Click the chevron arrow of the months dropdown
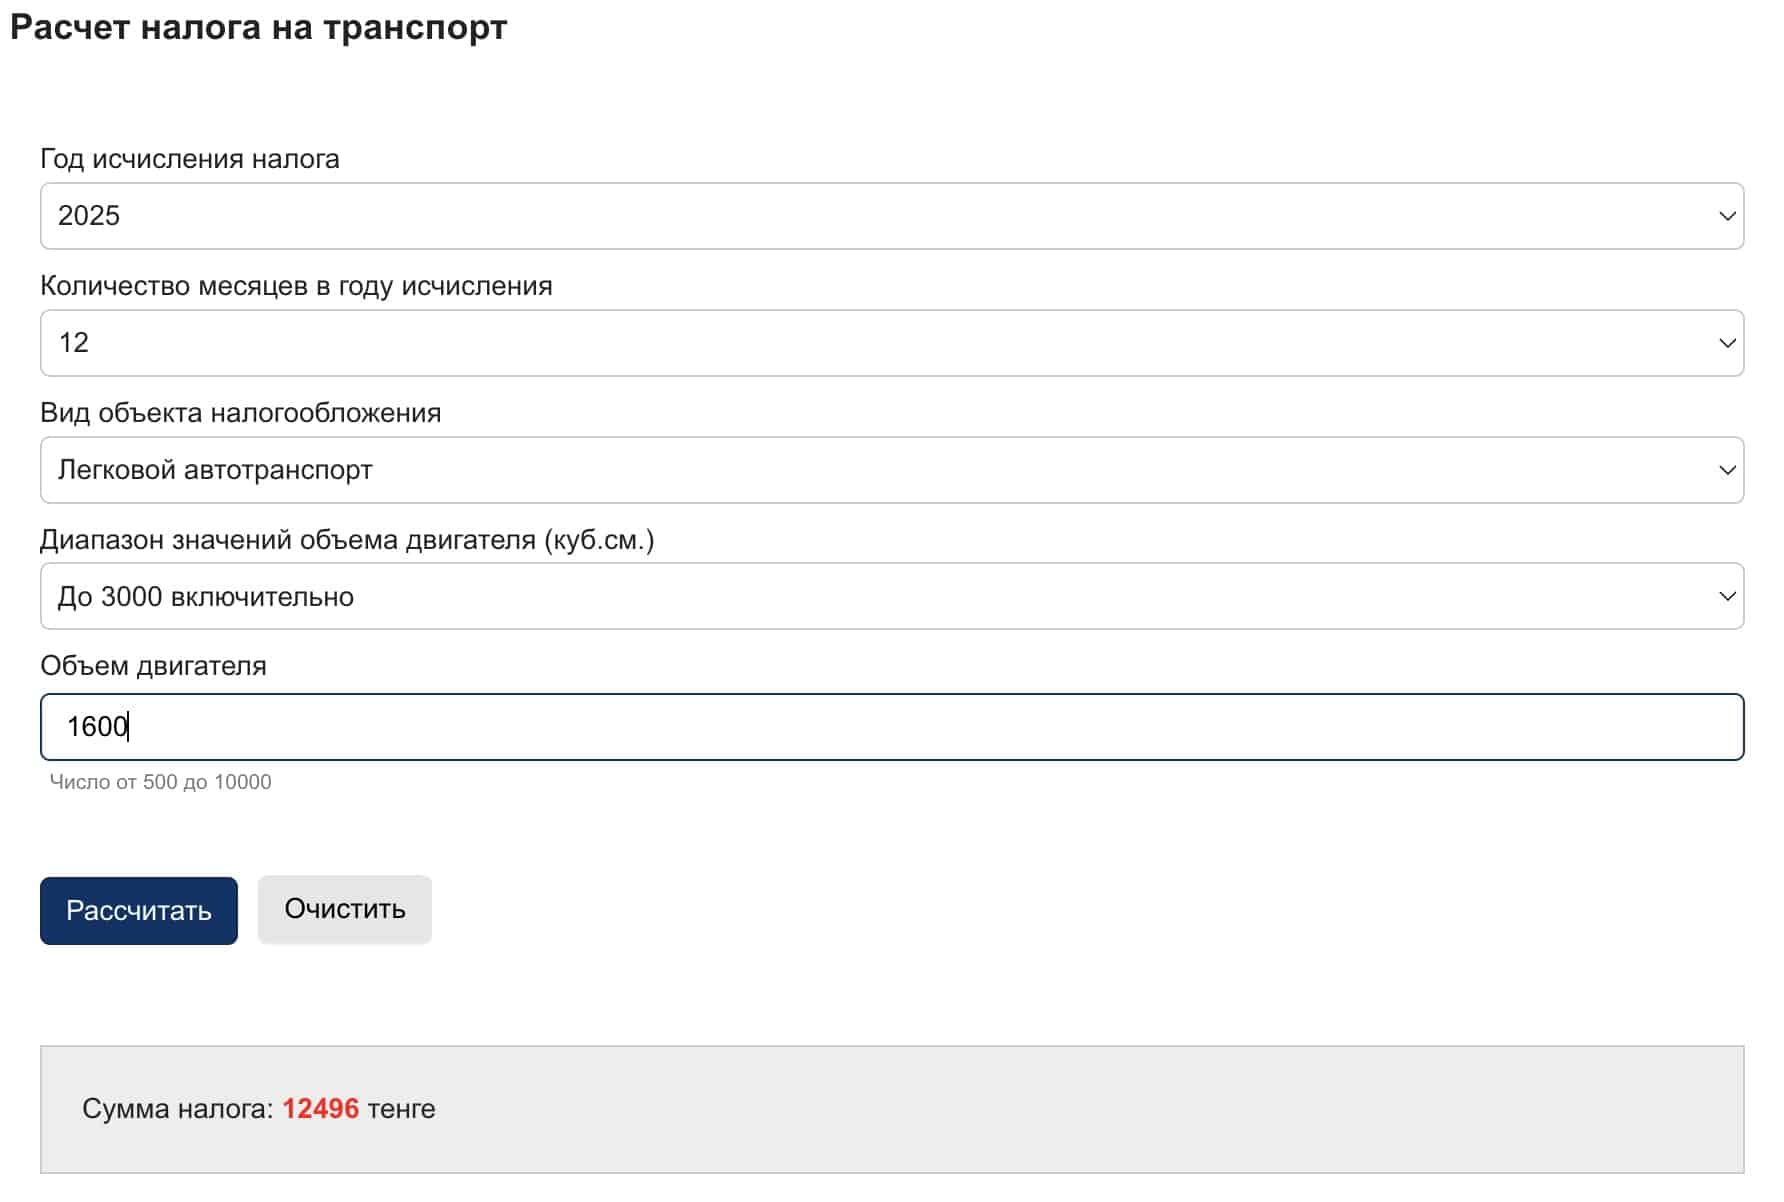This screenshot has width=1784, height=1202. point(1726,343)
